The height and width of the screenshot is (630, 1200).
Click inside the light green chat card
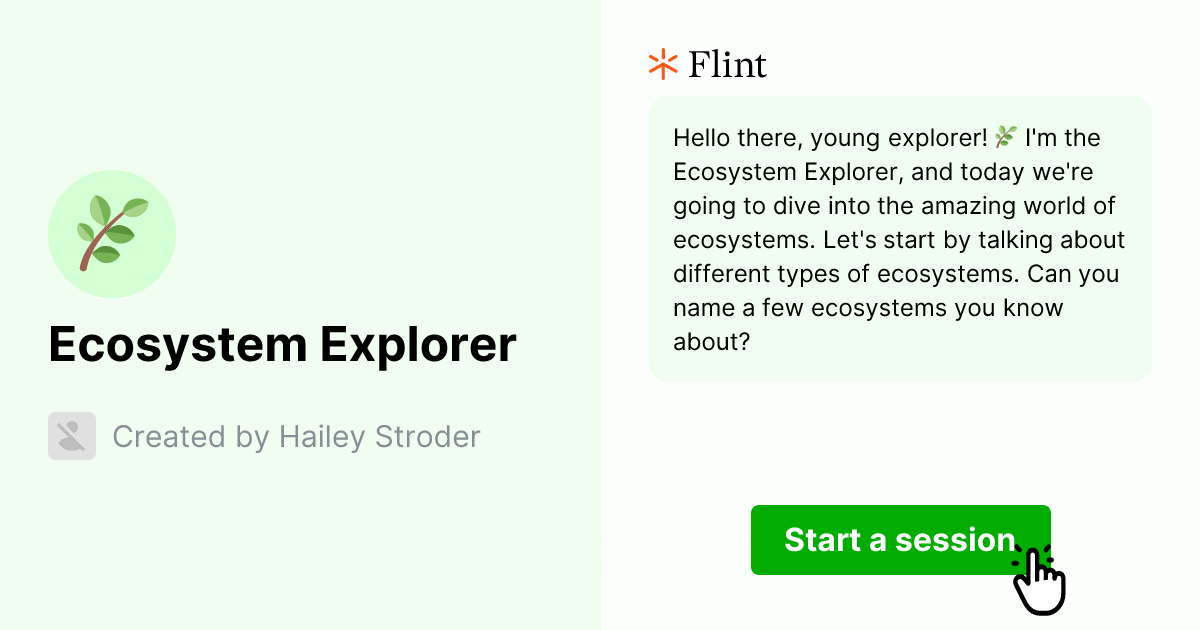tap(900, 238)
